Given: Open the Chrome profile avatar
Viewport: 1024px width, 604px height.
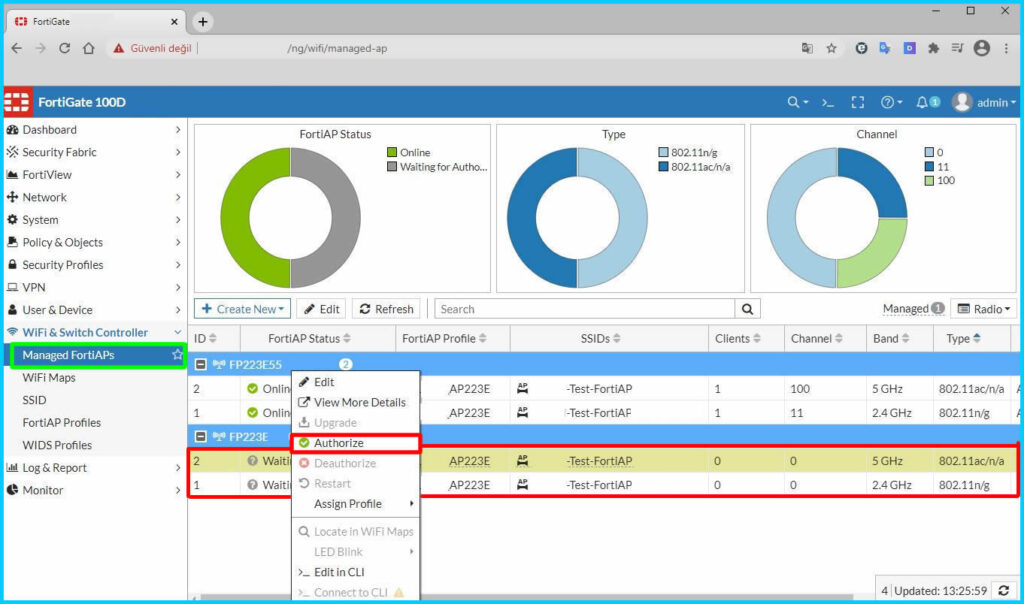Looking at the screenshot, I should click(x=982, y=48).
